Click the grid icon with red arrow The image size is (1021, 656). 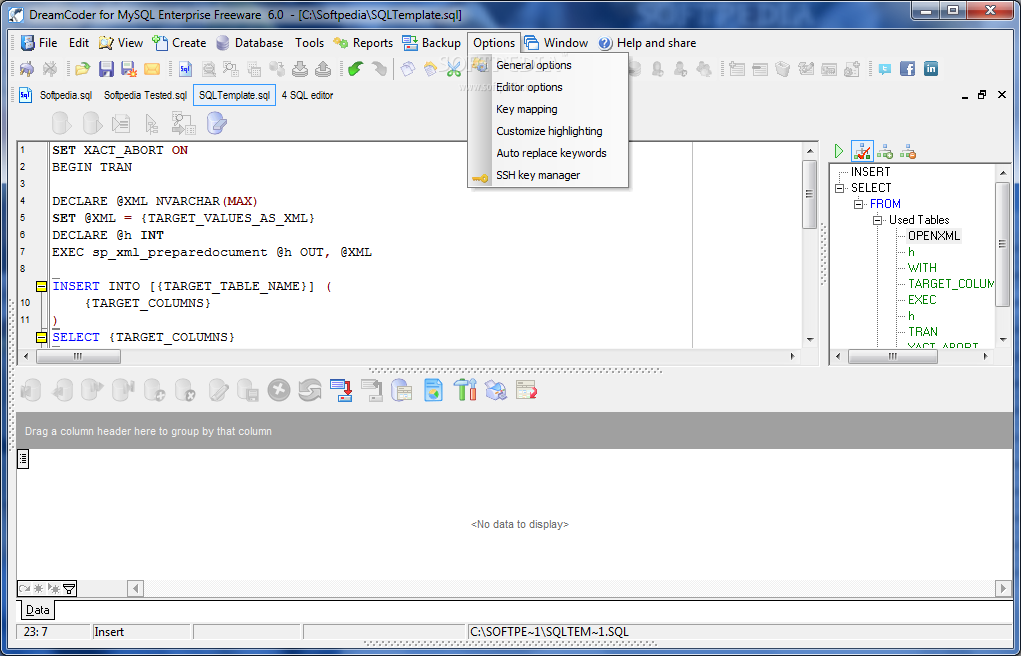(526, 390)
